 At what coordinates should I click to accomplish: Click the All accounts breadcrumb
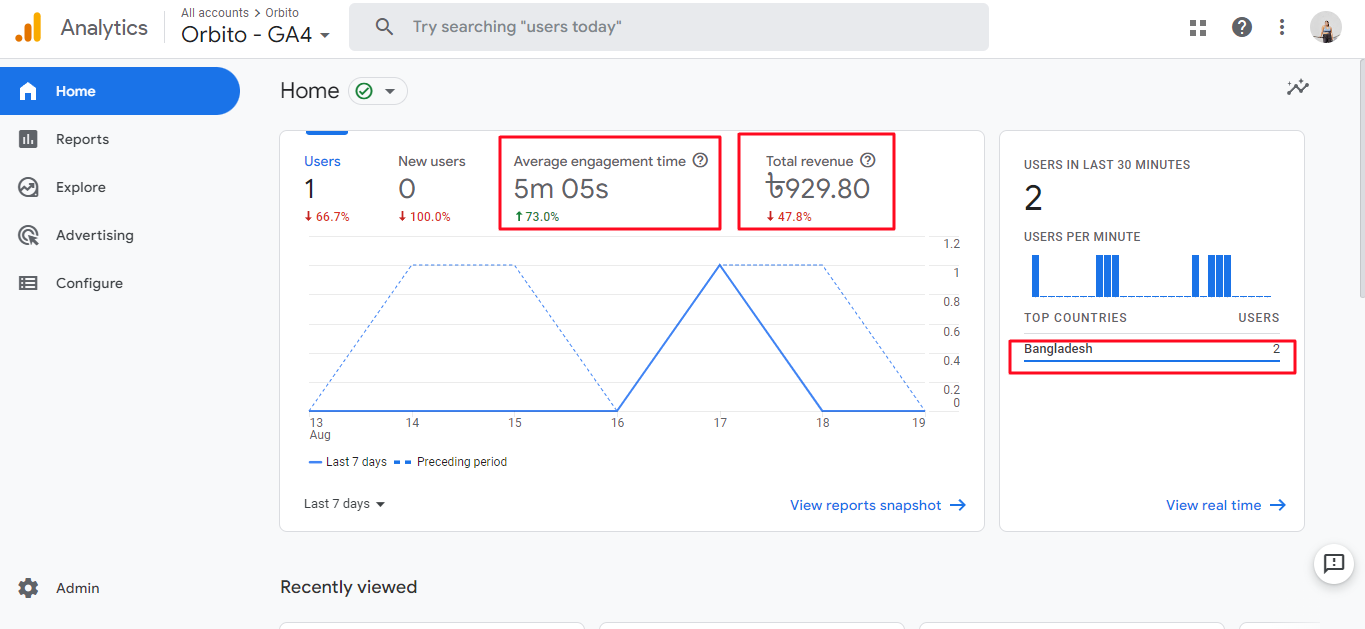pyautogui.click(x=215, y=13)
